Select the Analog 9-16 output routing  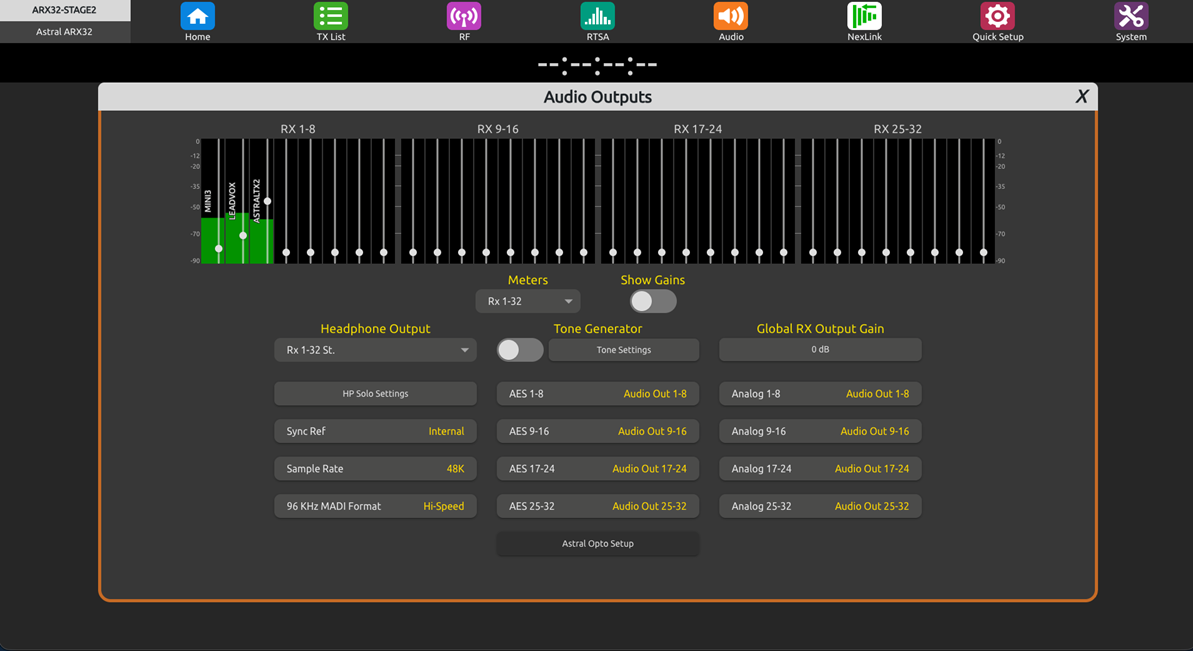(x=820, y=431)
